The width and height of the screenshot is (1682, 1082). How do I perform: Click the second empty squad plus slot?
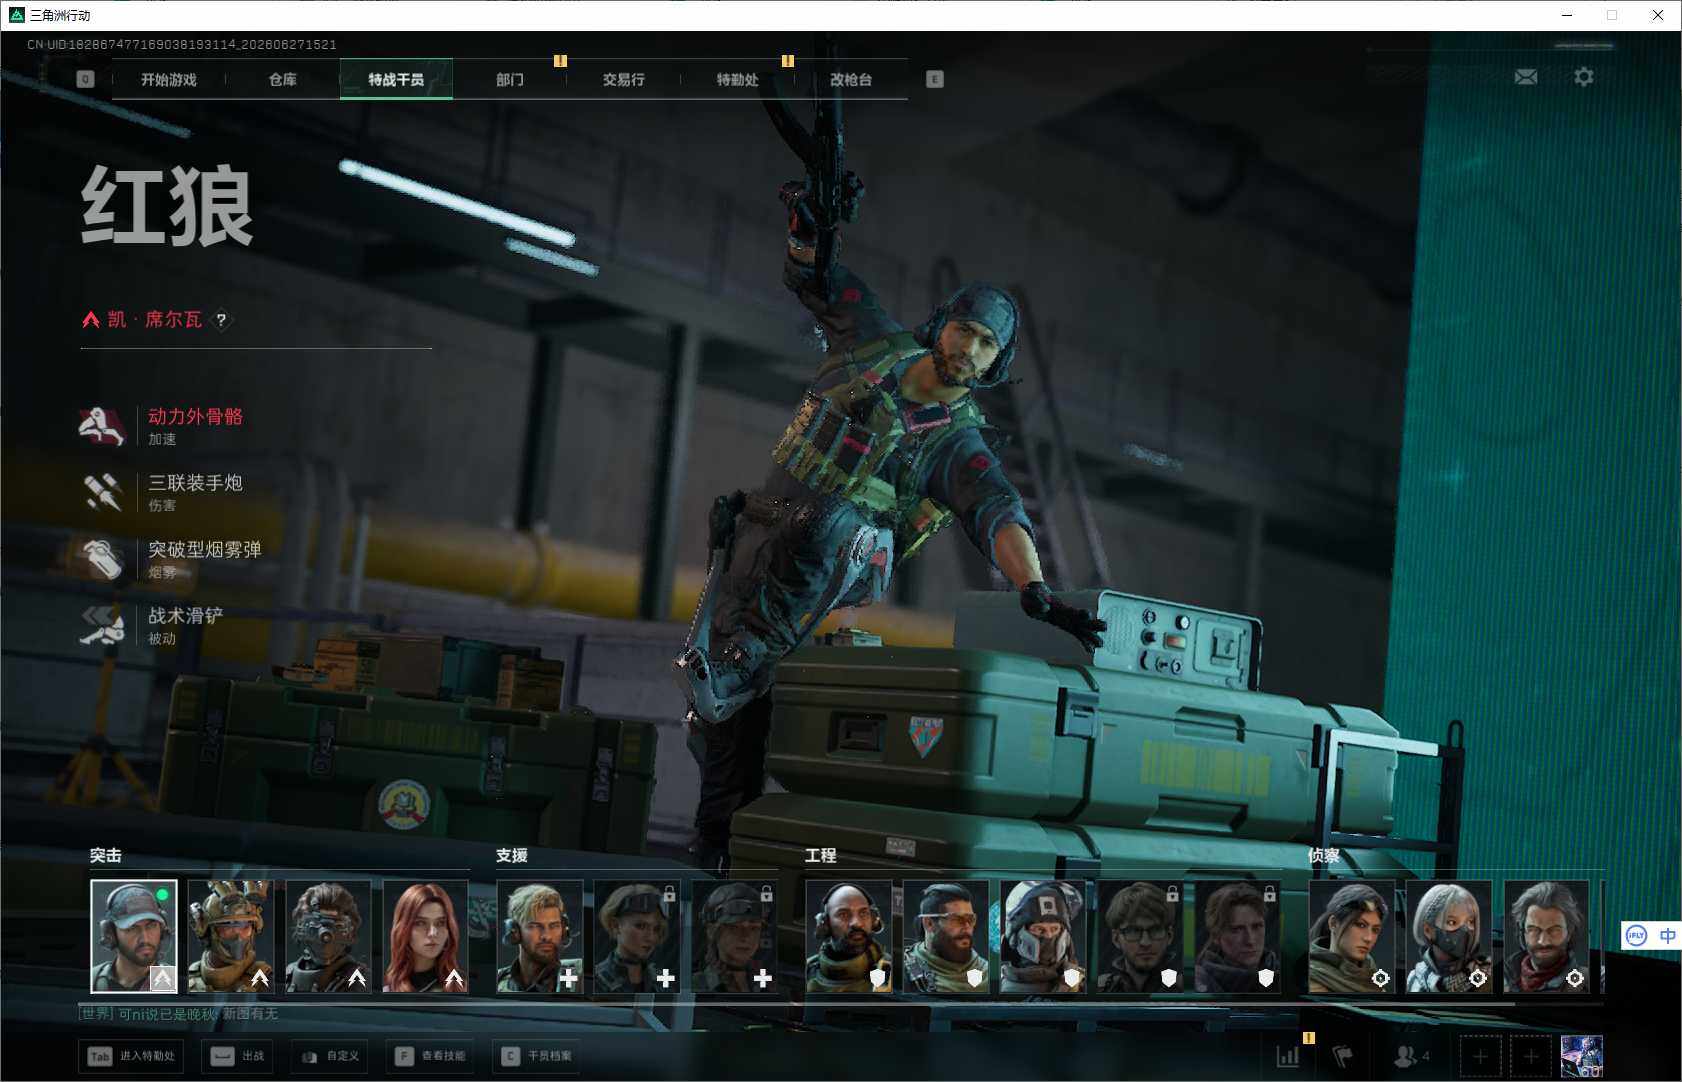tap(1531, 1056)
